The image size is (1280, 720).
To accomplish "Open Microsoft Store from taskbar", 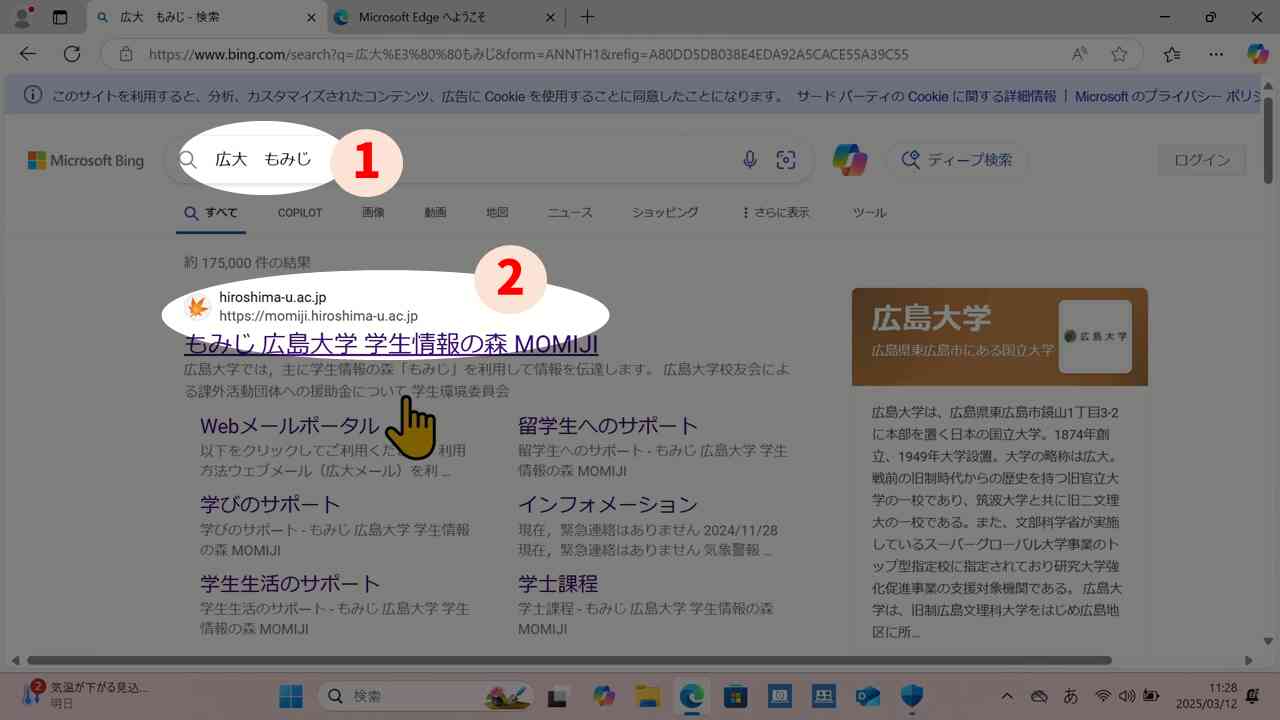I will pyautogui.click(x=736, y=695).
